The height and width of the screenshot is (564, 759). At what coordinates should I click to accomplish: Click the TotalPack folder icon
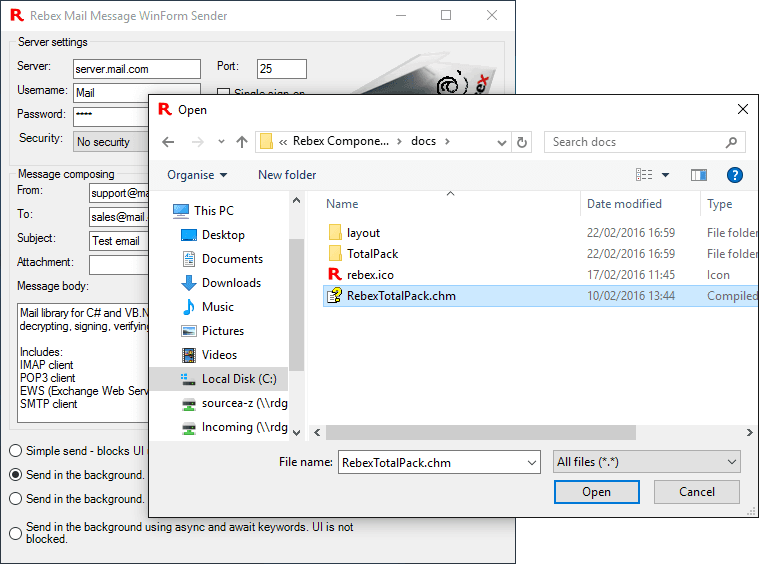click(x=335, y=253)
